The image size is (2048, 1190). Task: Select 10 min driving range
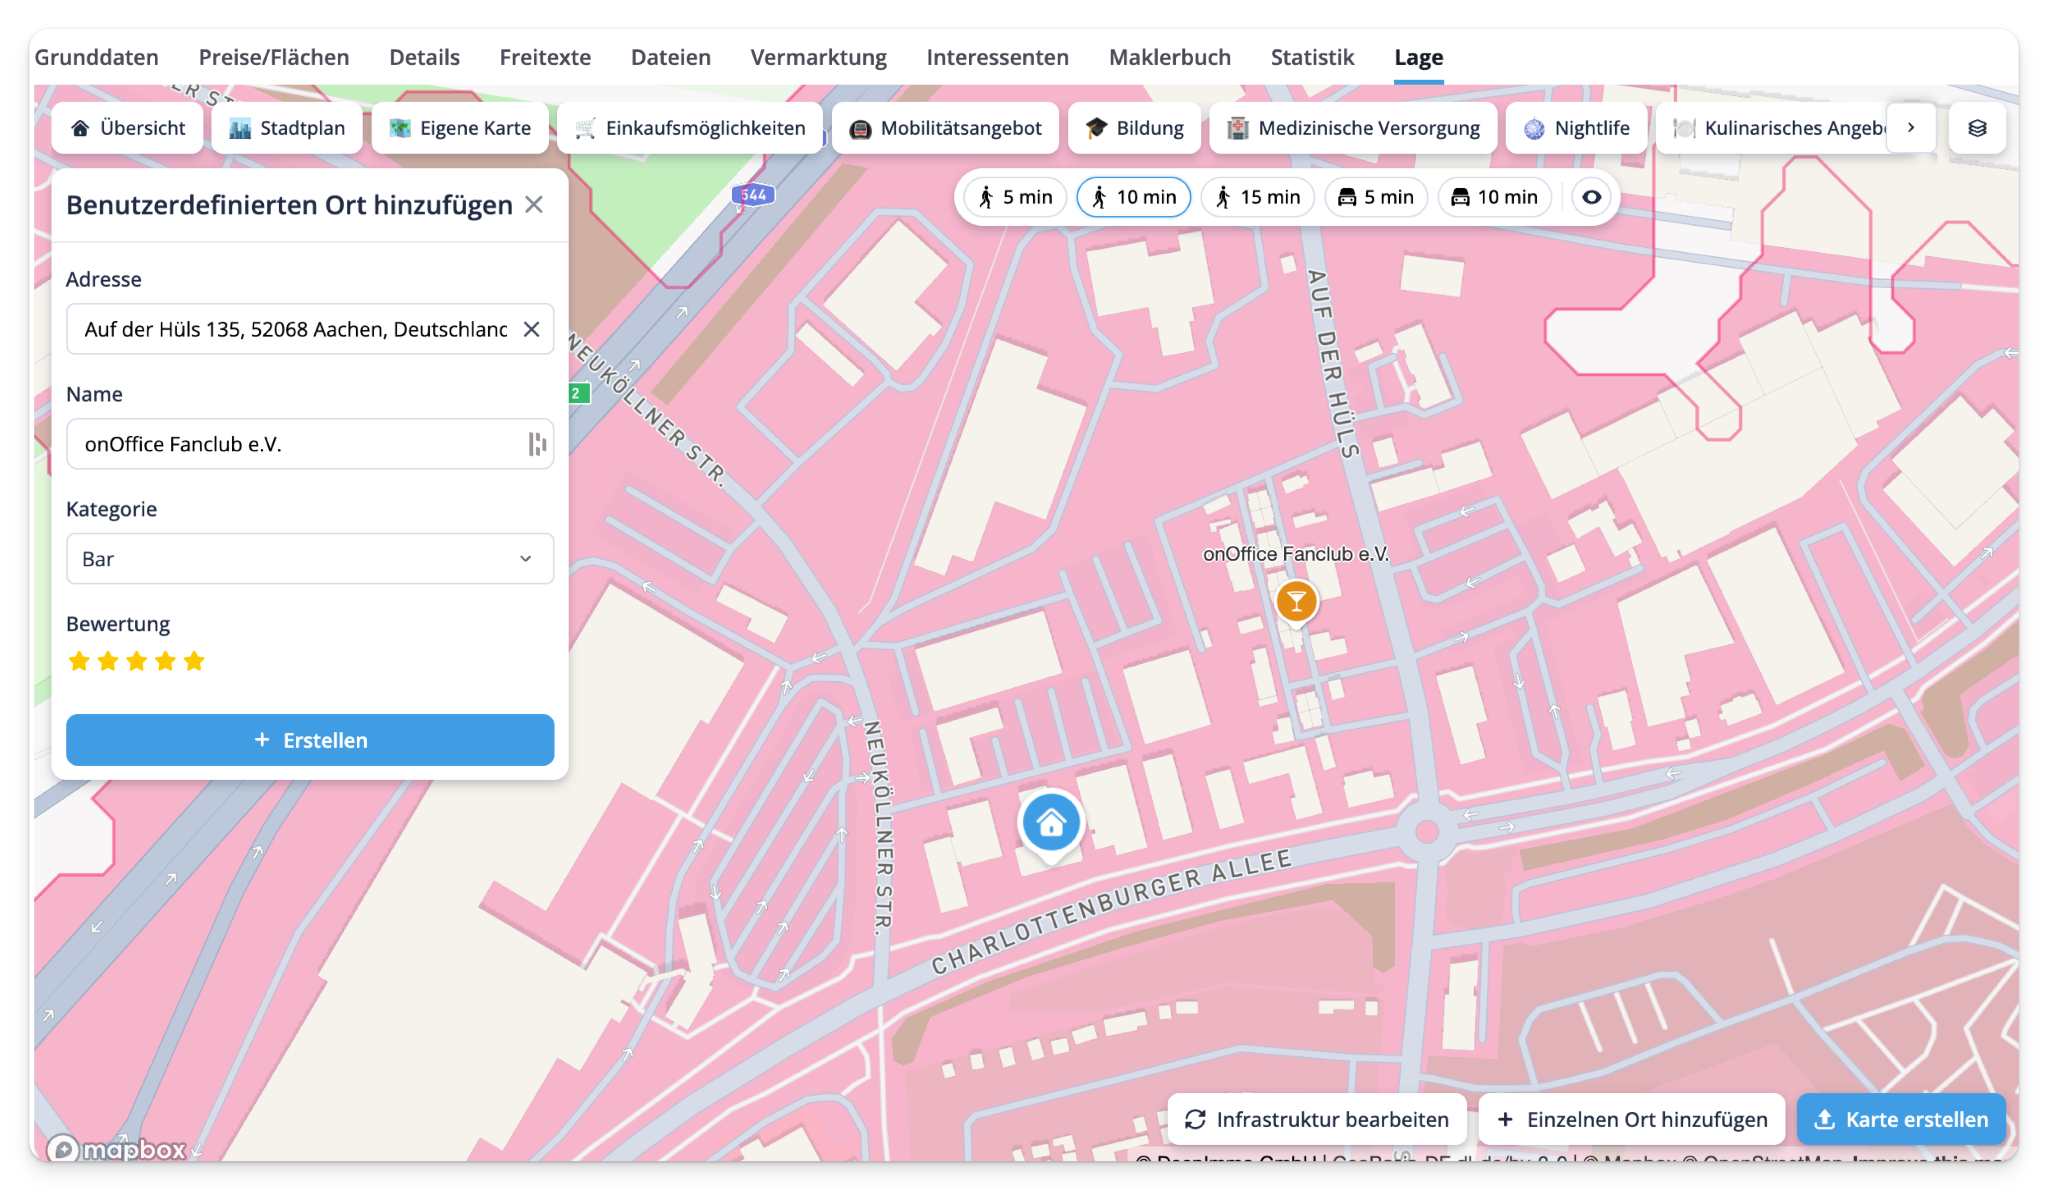point(1494,197)
